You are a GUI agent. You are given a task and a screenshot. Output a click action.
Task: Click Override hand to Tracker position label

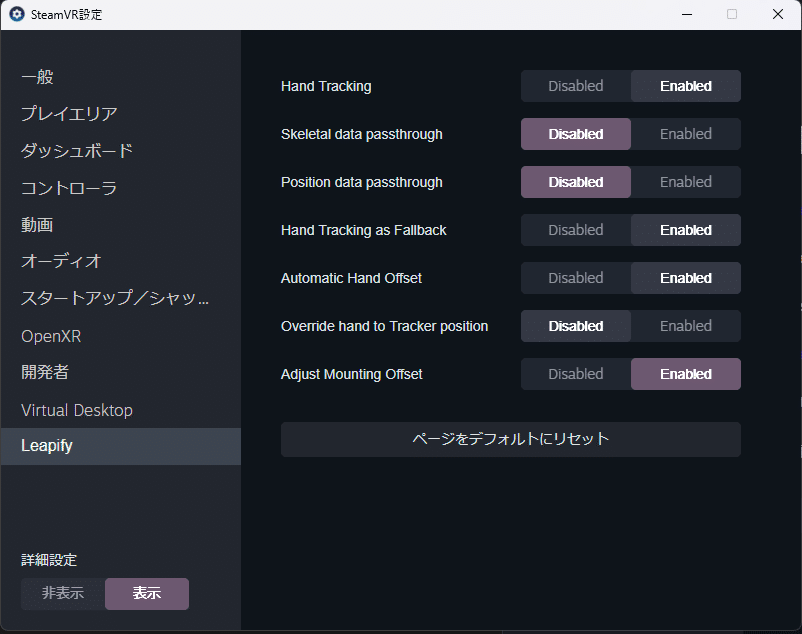[x=385, y=326]
